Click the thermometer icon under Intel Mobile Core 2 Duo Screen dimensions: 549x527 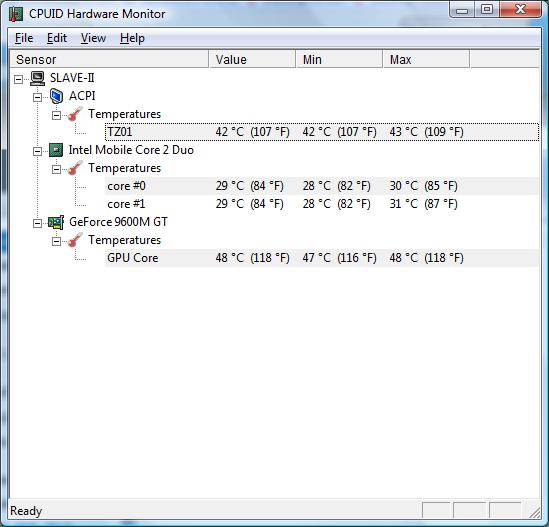[x=75, y=168]
